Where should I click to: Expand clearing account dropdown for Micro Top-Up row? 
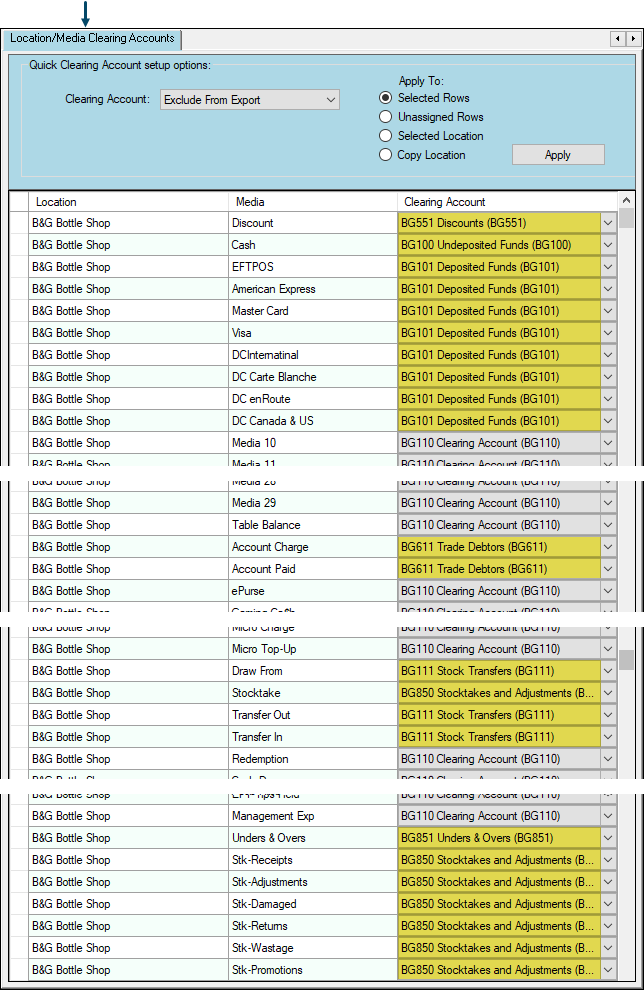[608, 649]
